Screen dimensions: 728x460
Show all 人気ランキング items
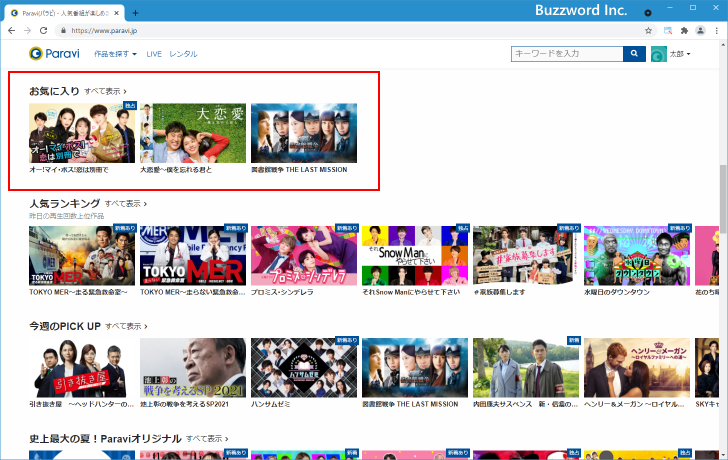(x=126, y=204)
